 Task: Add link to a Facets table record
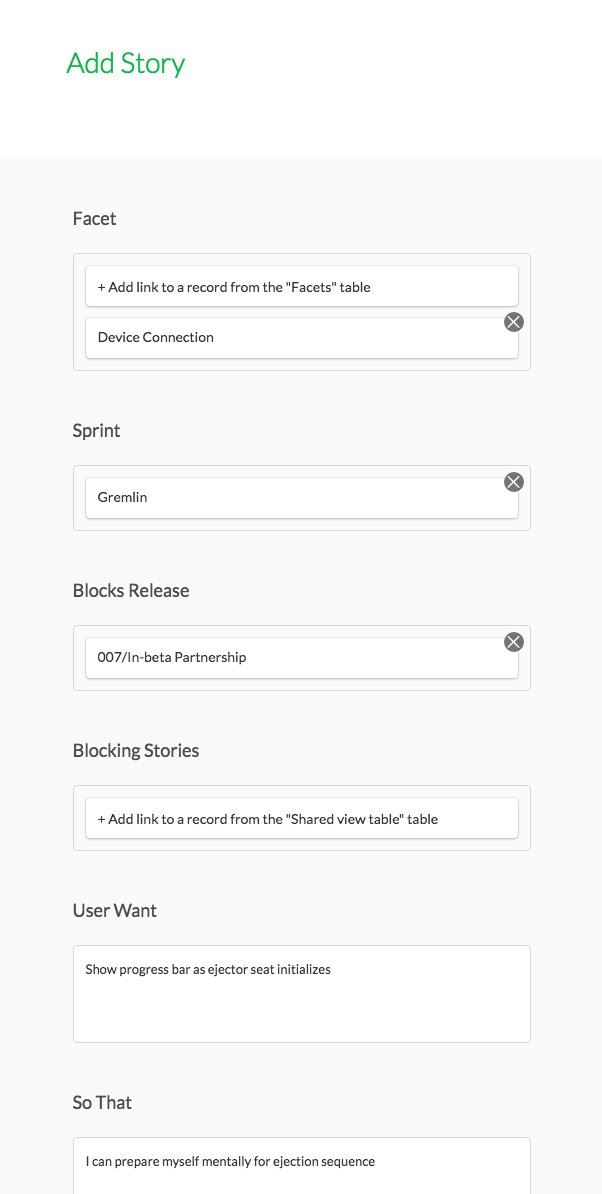(x=302, y=286)
